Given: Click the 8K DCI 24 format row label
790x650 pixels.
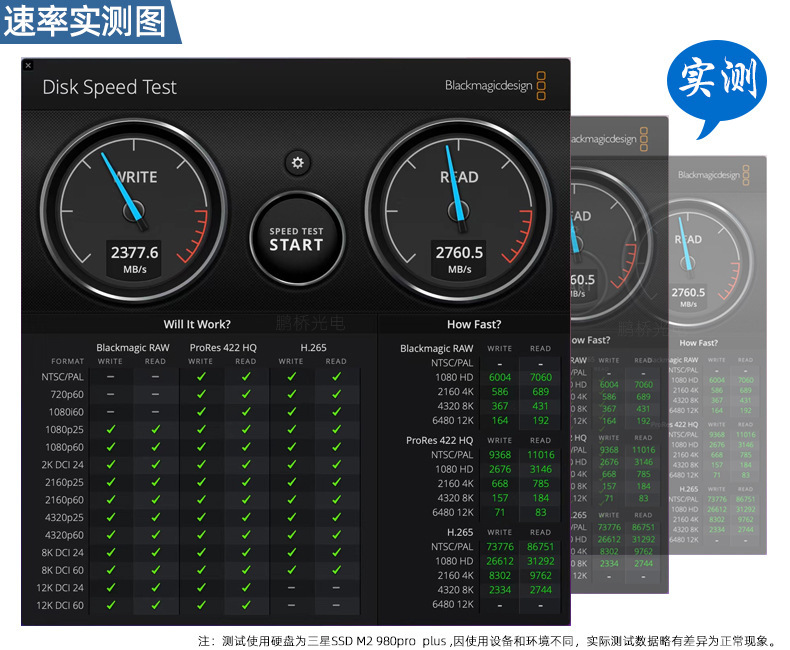Looking at the screenshot, I should point(62,553).
